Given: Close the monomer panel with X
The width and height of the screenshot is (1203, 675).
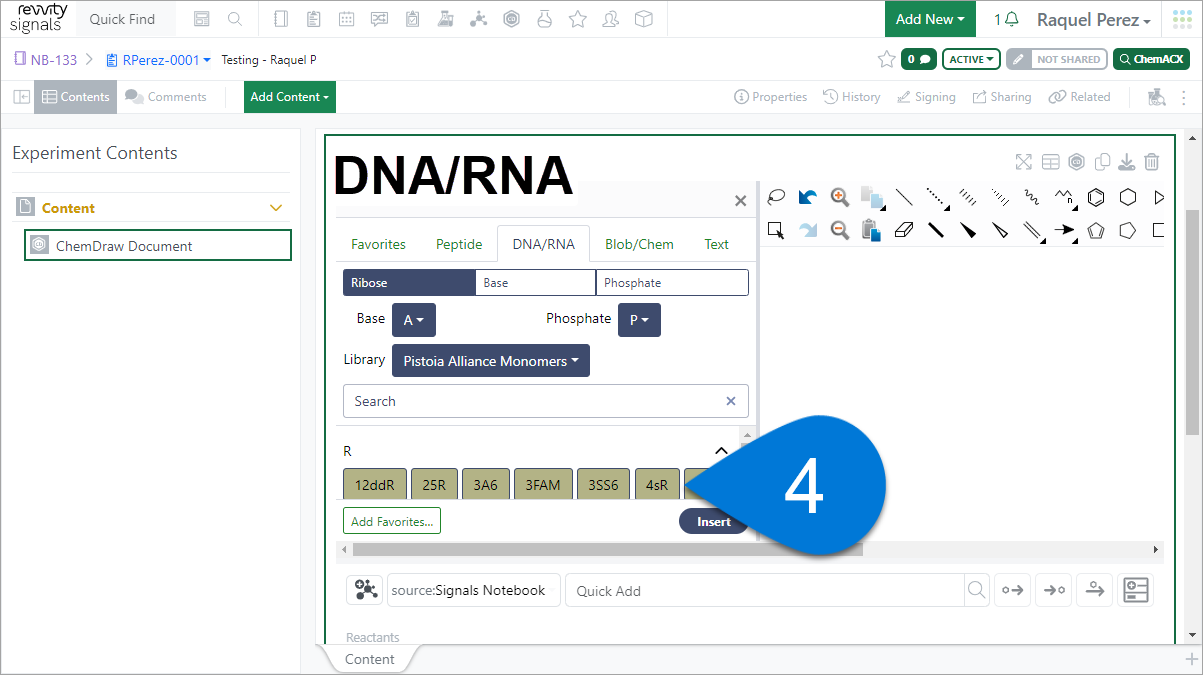Looking at the screenshot, I should 740,201.
